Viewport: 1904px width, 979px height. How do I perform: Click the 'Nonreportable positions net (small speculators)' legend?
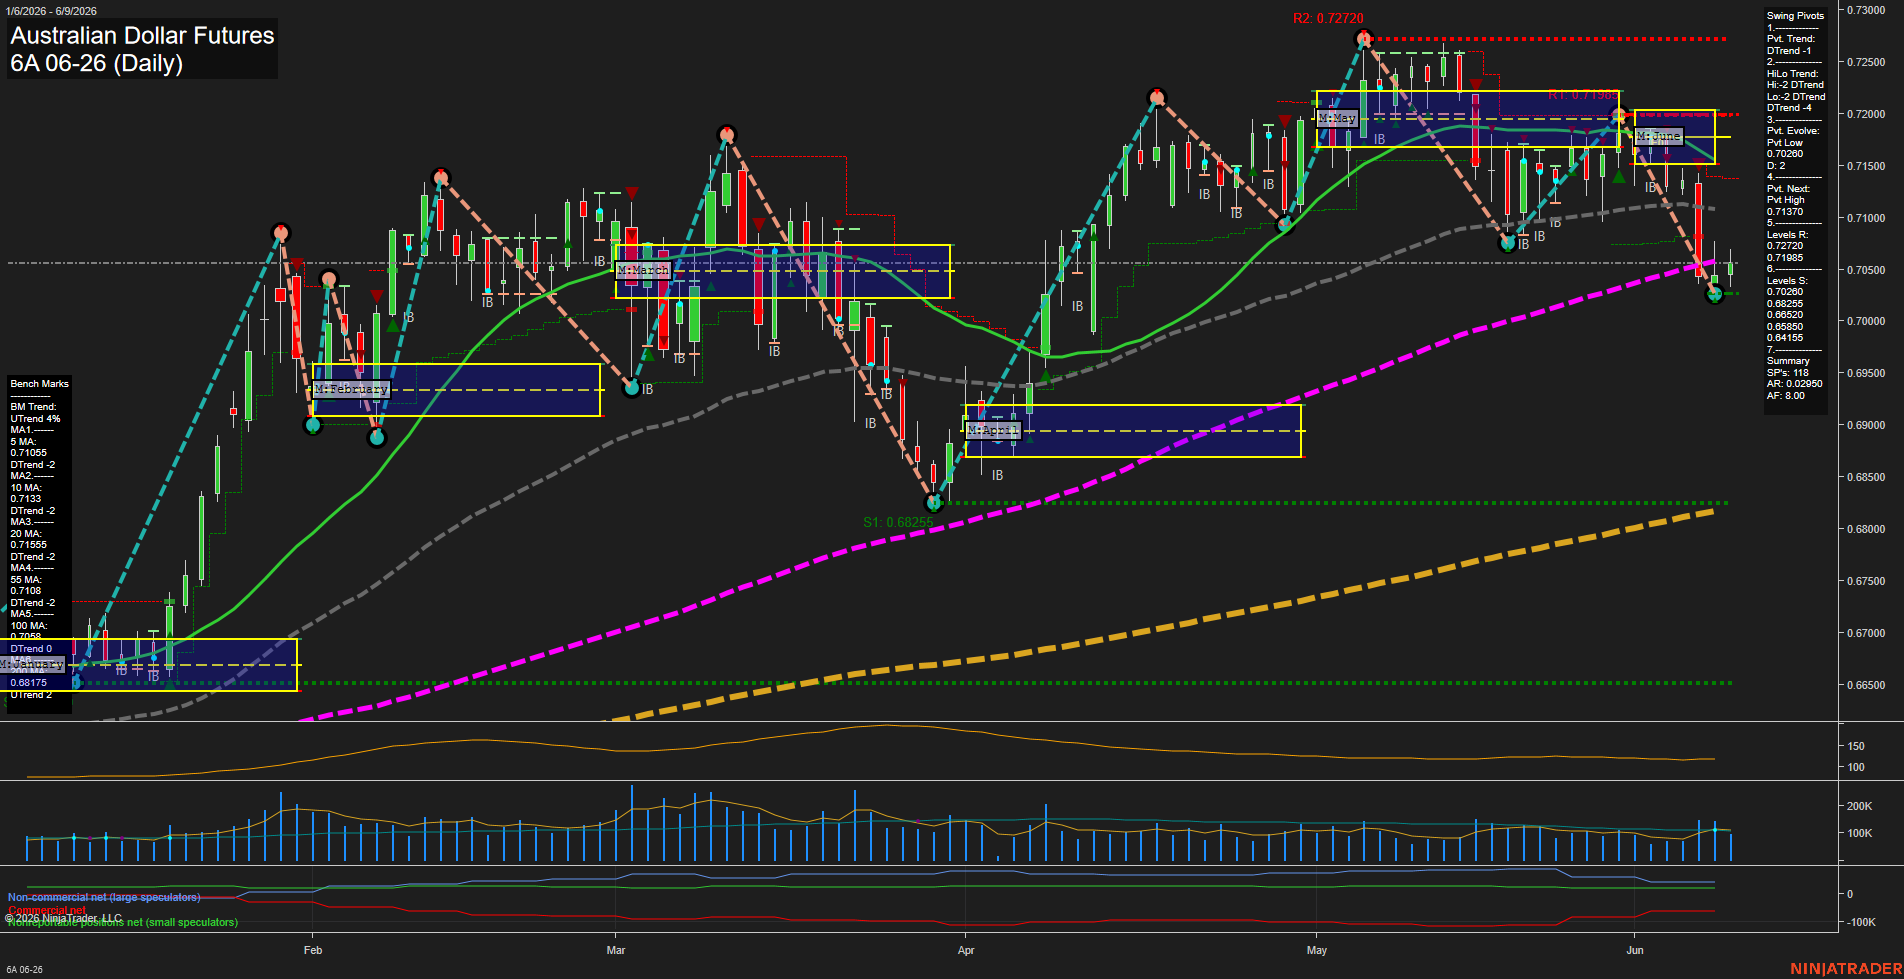tap(123, 922)
